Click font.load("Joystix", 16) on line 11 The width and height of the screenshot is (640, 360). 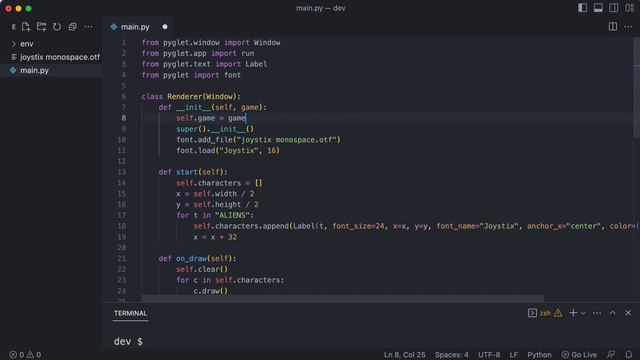[x=228, y=151]
